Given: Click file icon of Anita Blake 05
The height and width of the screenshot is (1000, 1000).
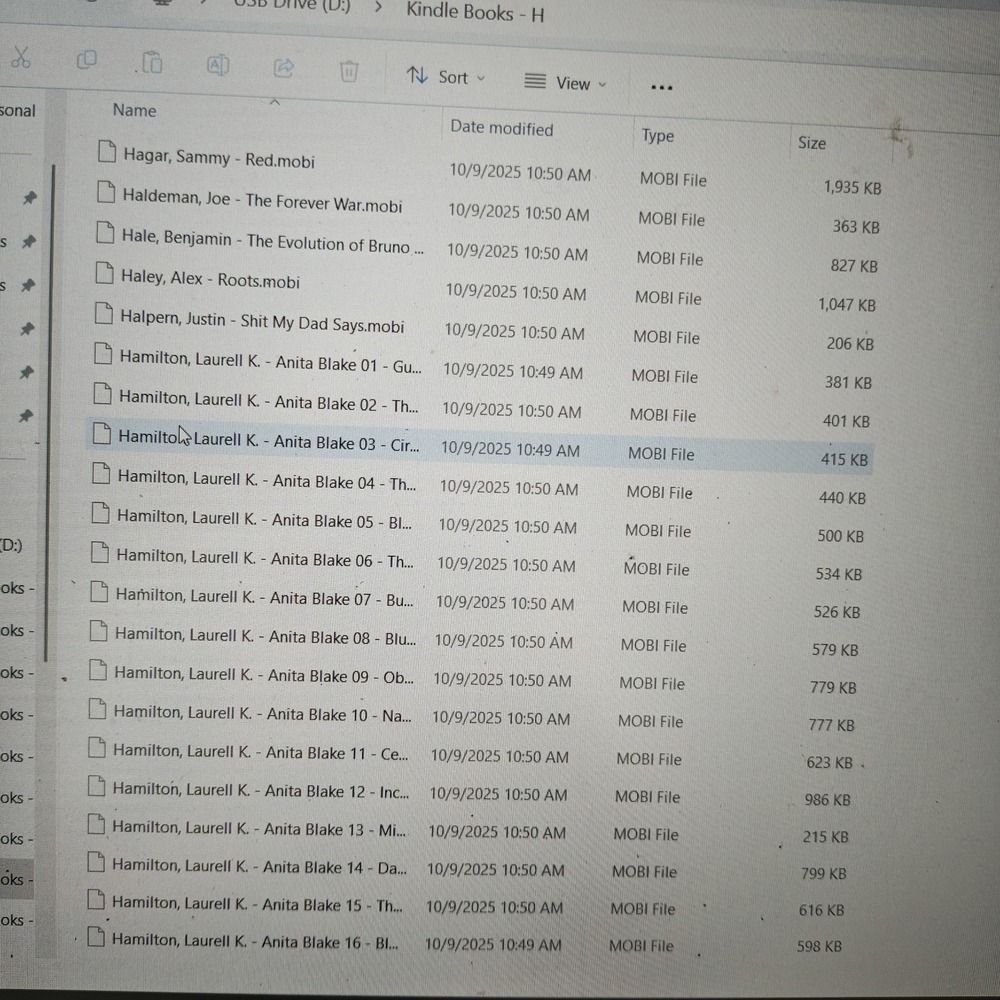Looking at the screenshot, I should coord(100,513).
